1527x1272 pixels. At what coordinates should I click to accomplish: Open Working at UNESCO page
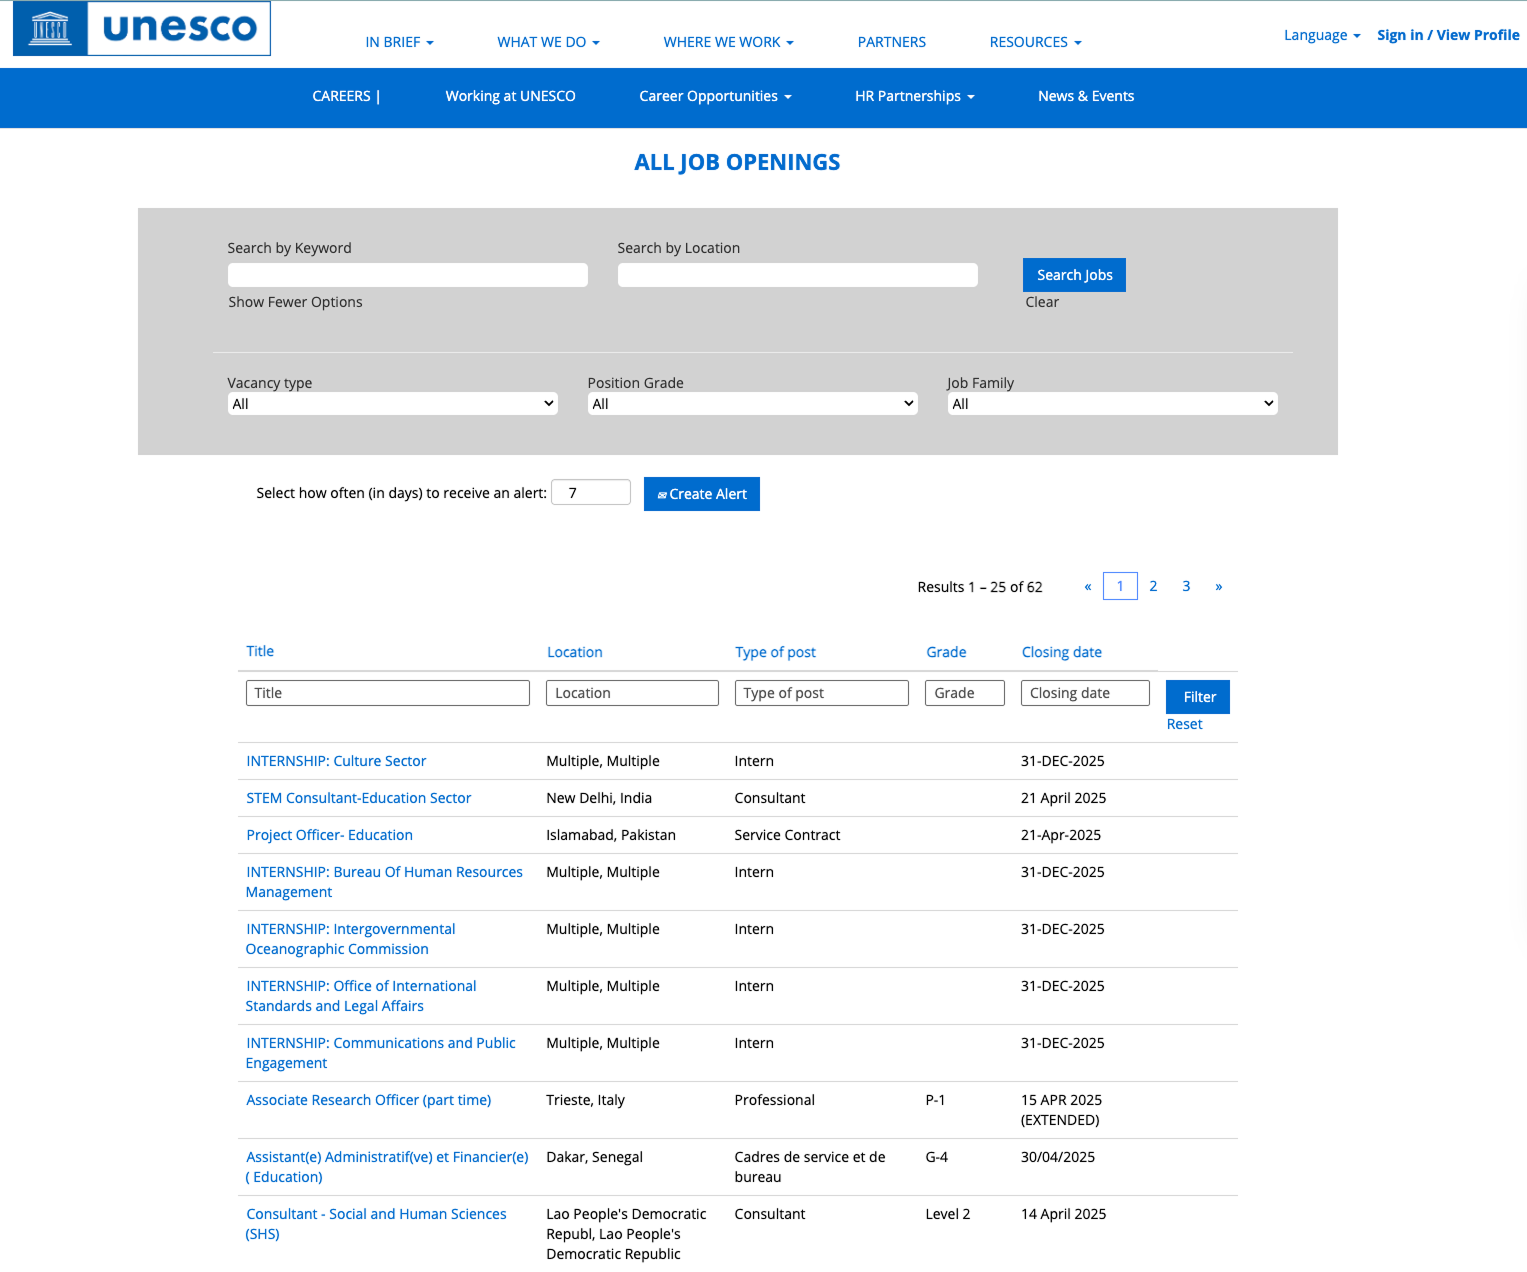(x=510, y=96)
